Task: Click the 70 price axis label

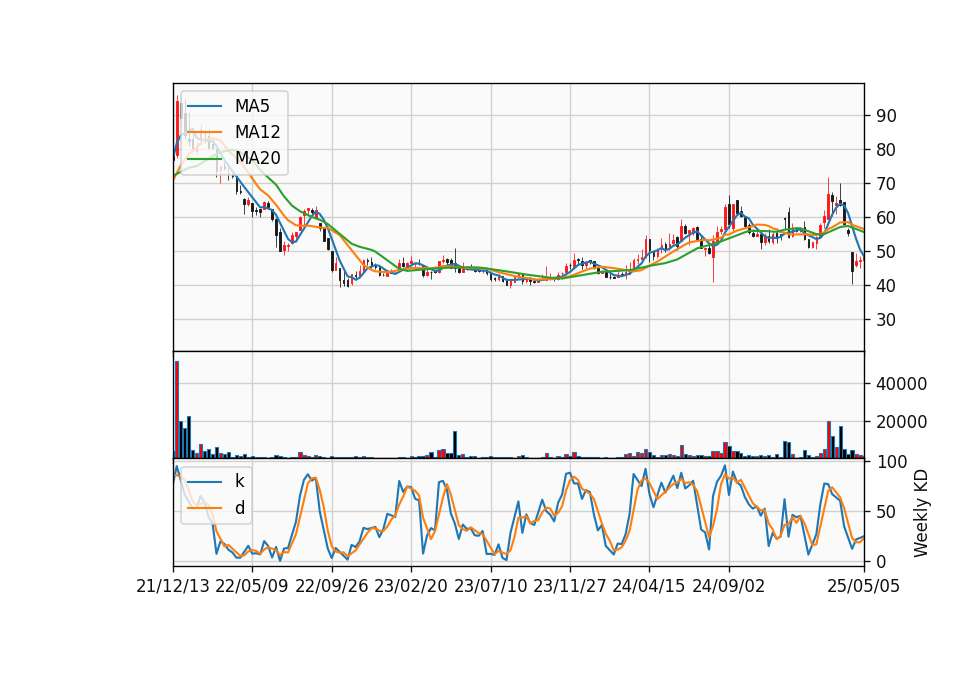Action: click(x=886, y=184)
